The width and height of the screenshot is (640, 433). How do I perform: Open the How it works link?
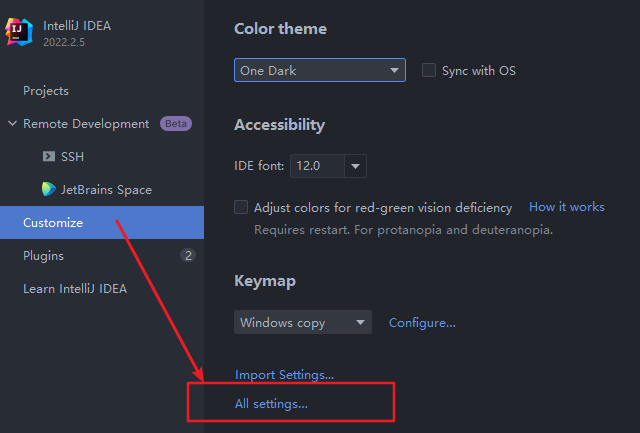pos(567,207)
